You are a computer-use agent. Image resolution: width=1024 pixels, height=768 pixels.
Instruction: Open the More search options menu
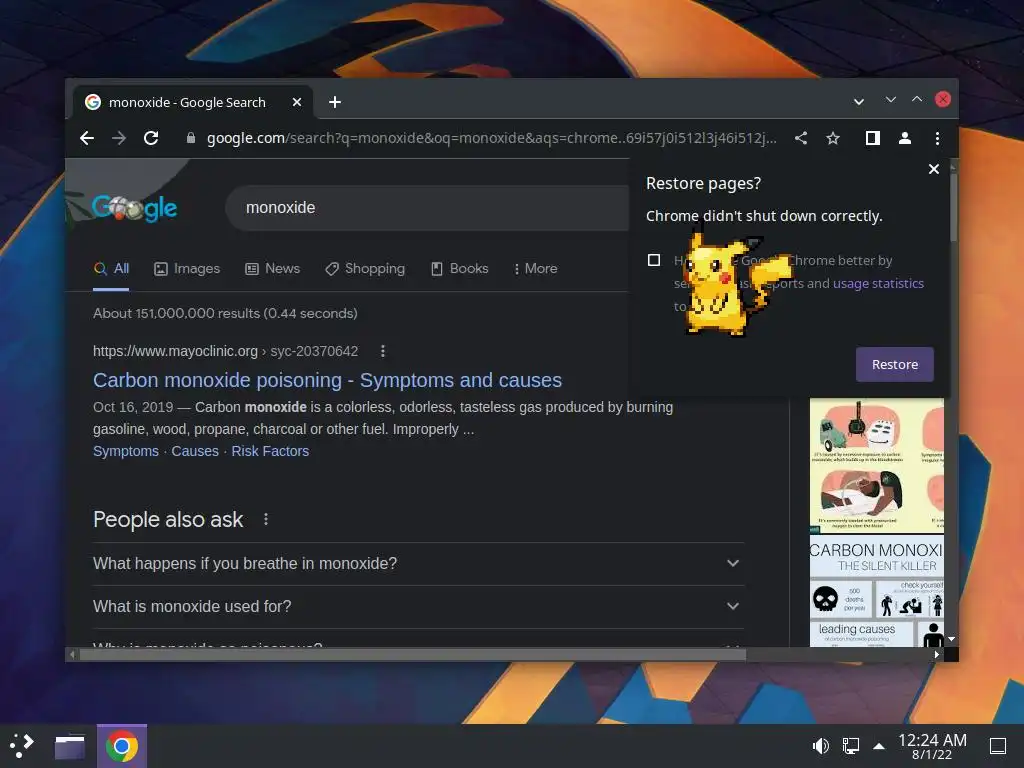click(536, 268)
